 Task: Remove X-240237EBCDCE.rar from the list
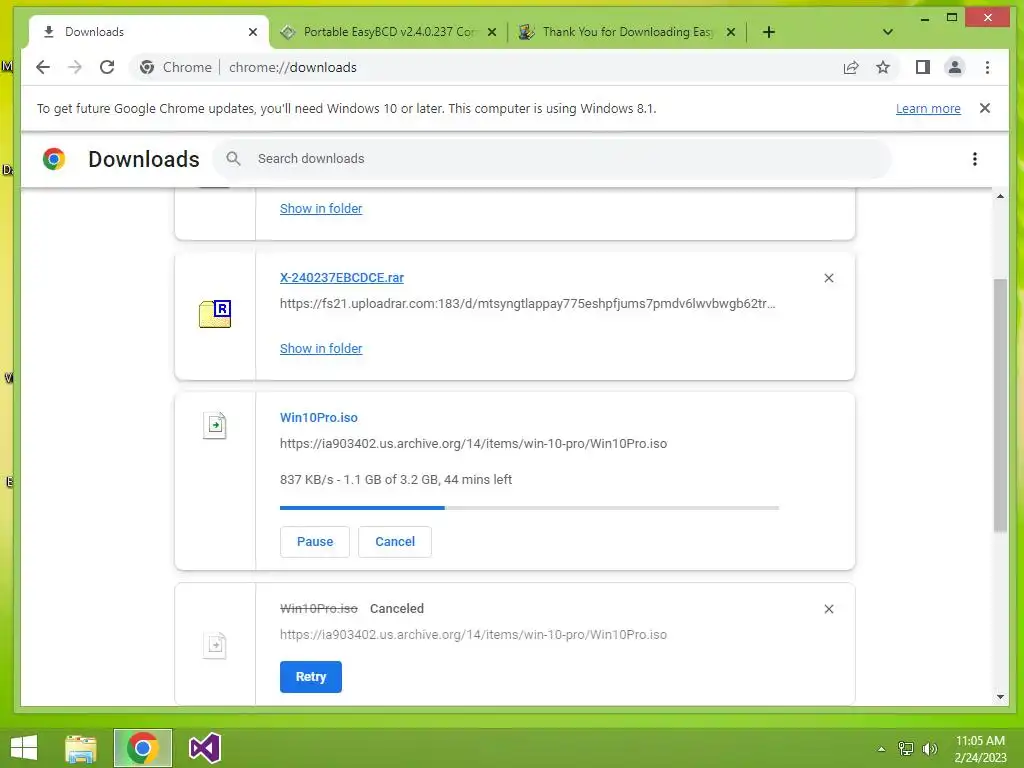[829, 278]
